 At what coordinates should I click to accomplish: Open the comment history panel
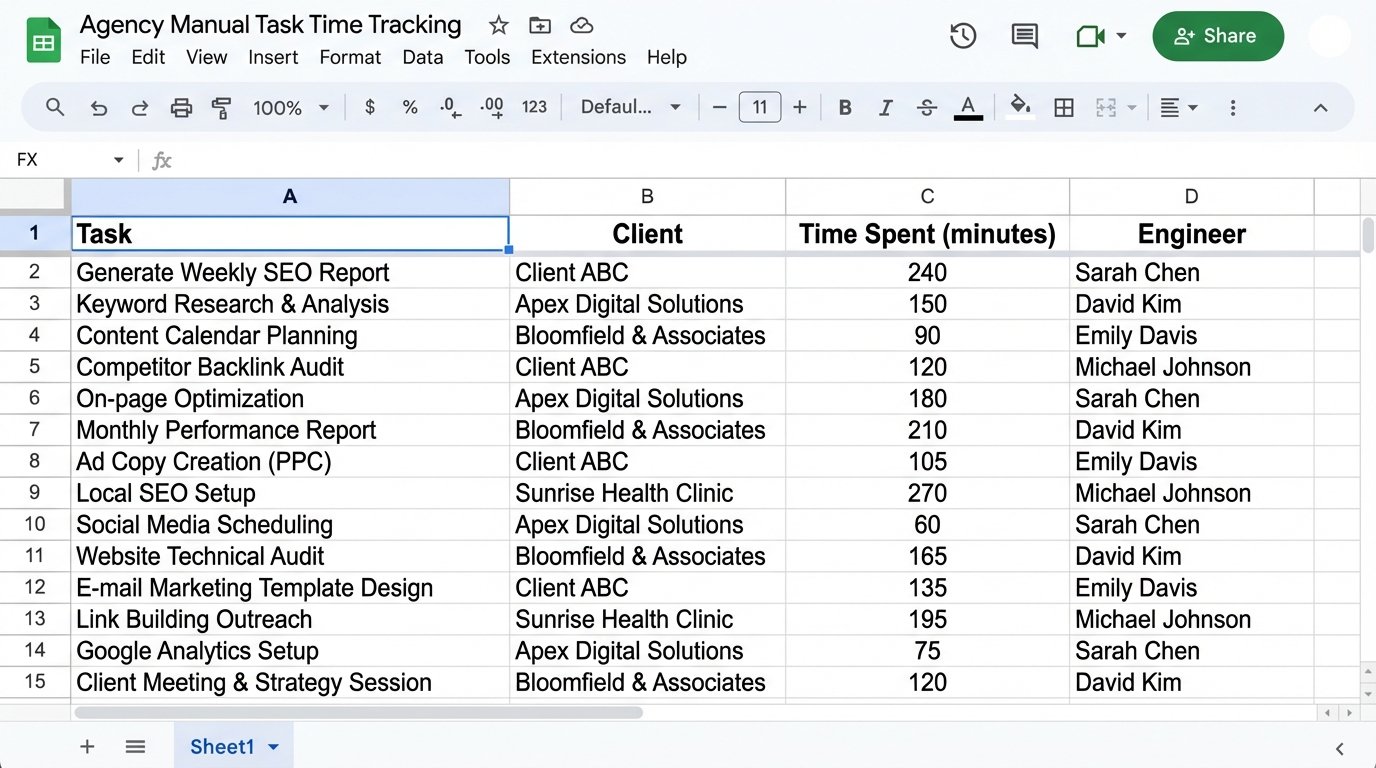click(1023, 35)
